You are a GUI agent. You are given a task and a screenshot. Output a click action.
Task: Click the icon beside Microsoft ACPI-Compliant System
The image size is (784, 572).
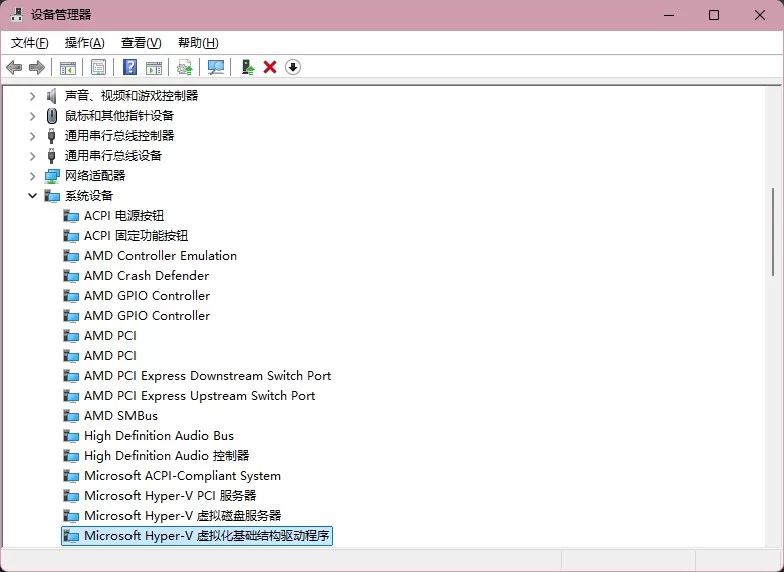click(x=71, y=476)
